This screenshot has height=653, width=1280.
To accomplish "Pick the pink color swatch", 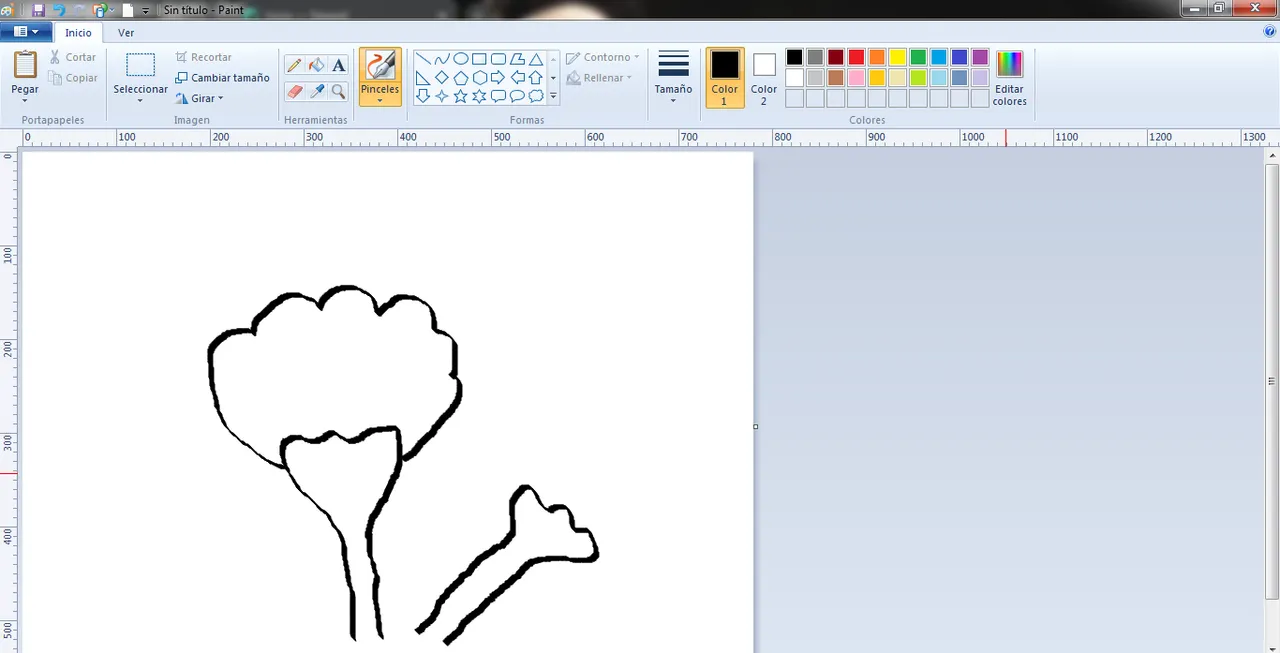I will click(x=856, y=78).
